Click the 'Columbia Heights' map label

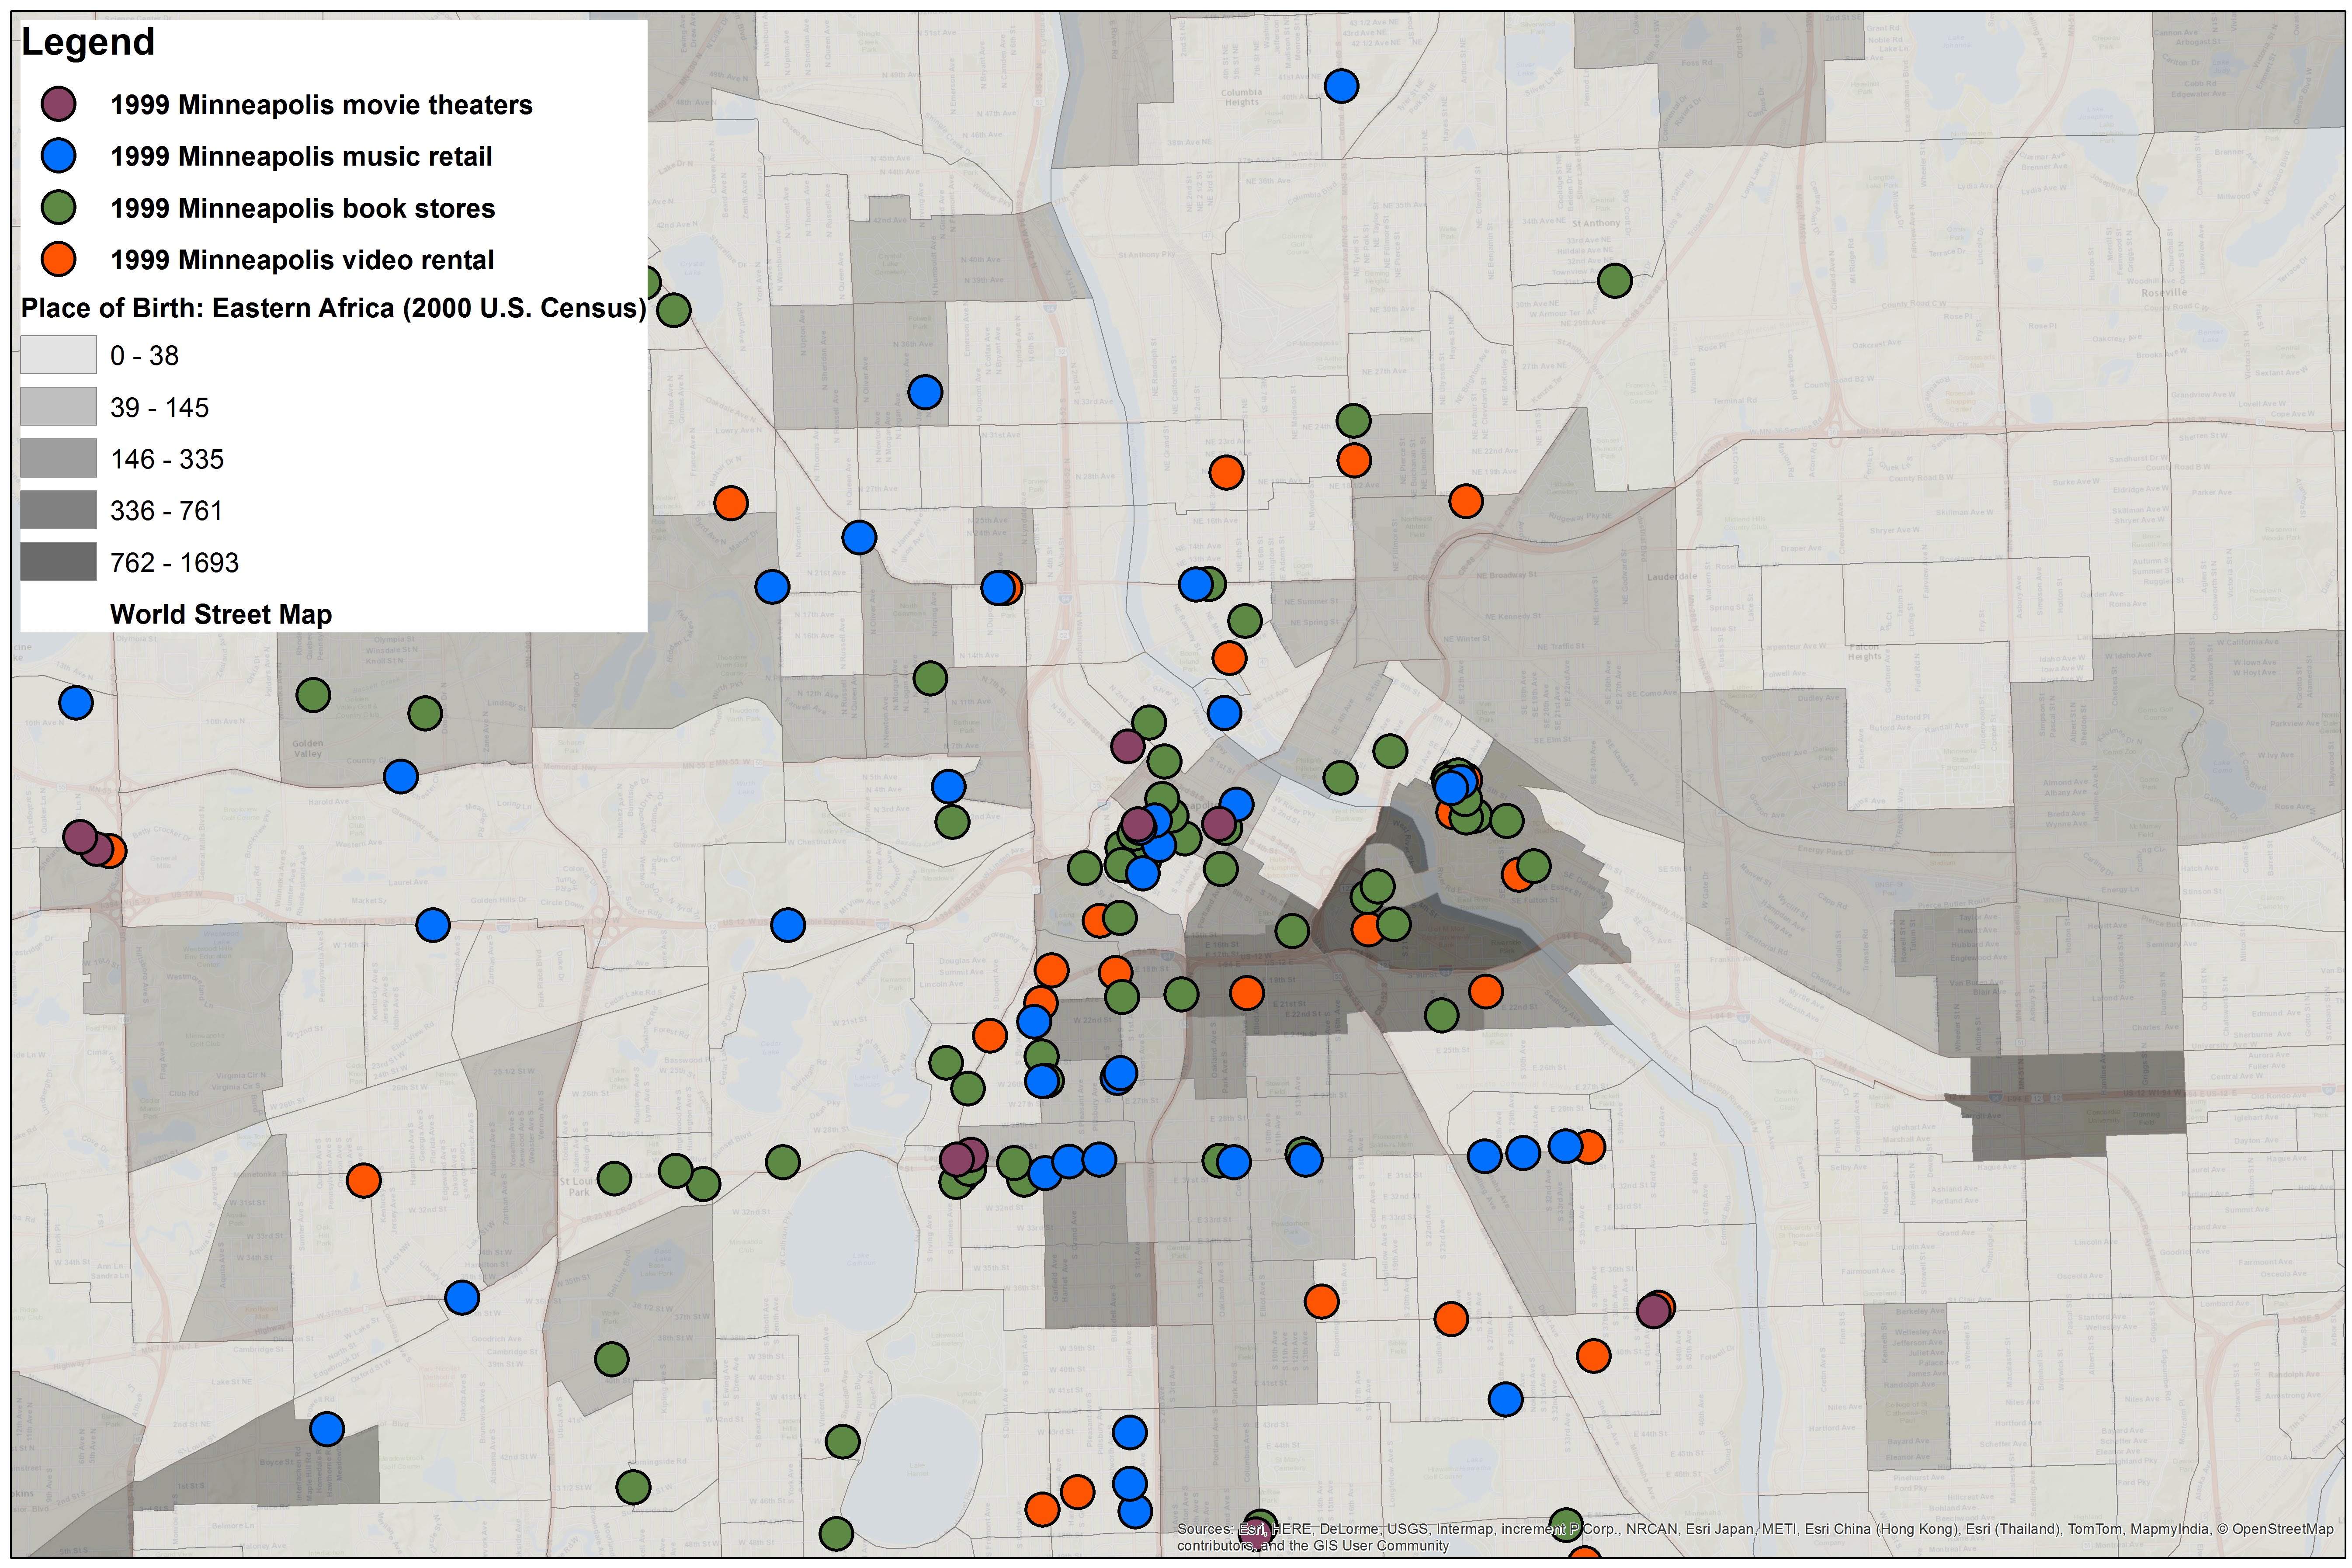coord(1241,97)
